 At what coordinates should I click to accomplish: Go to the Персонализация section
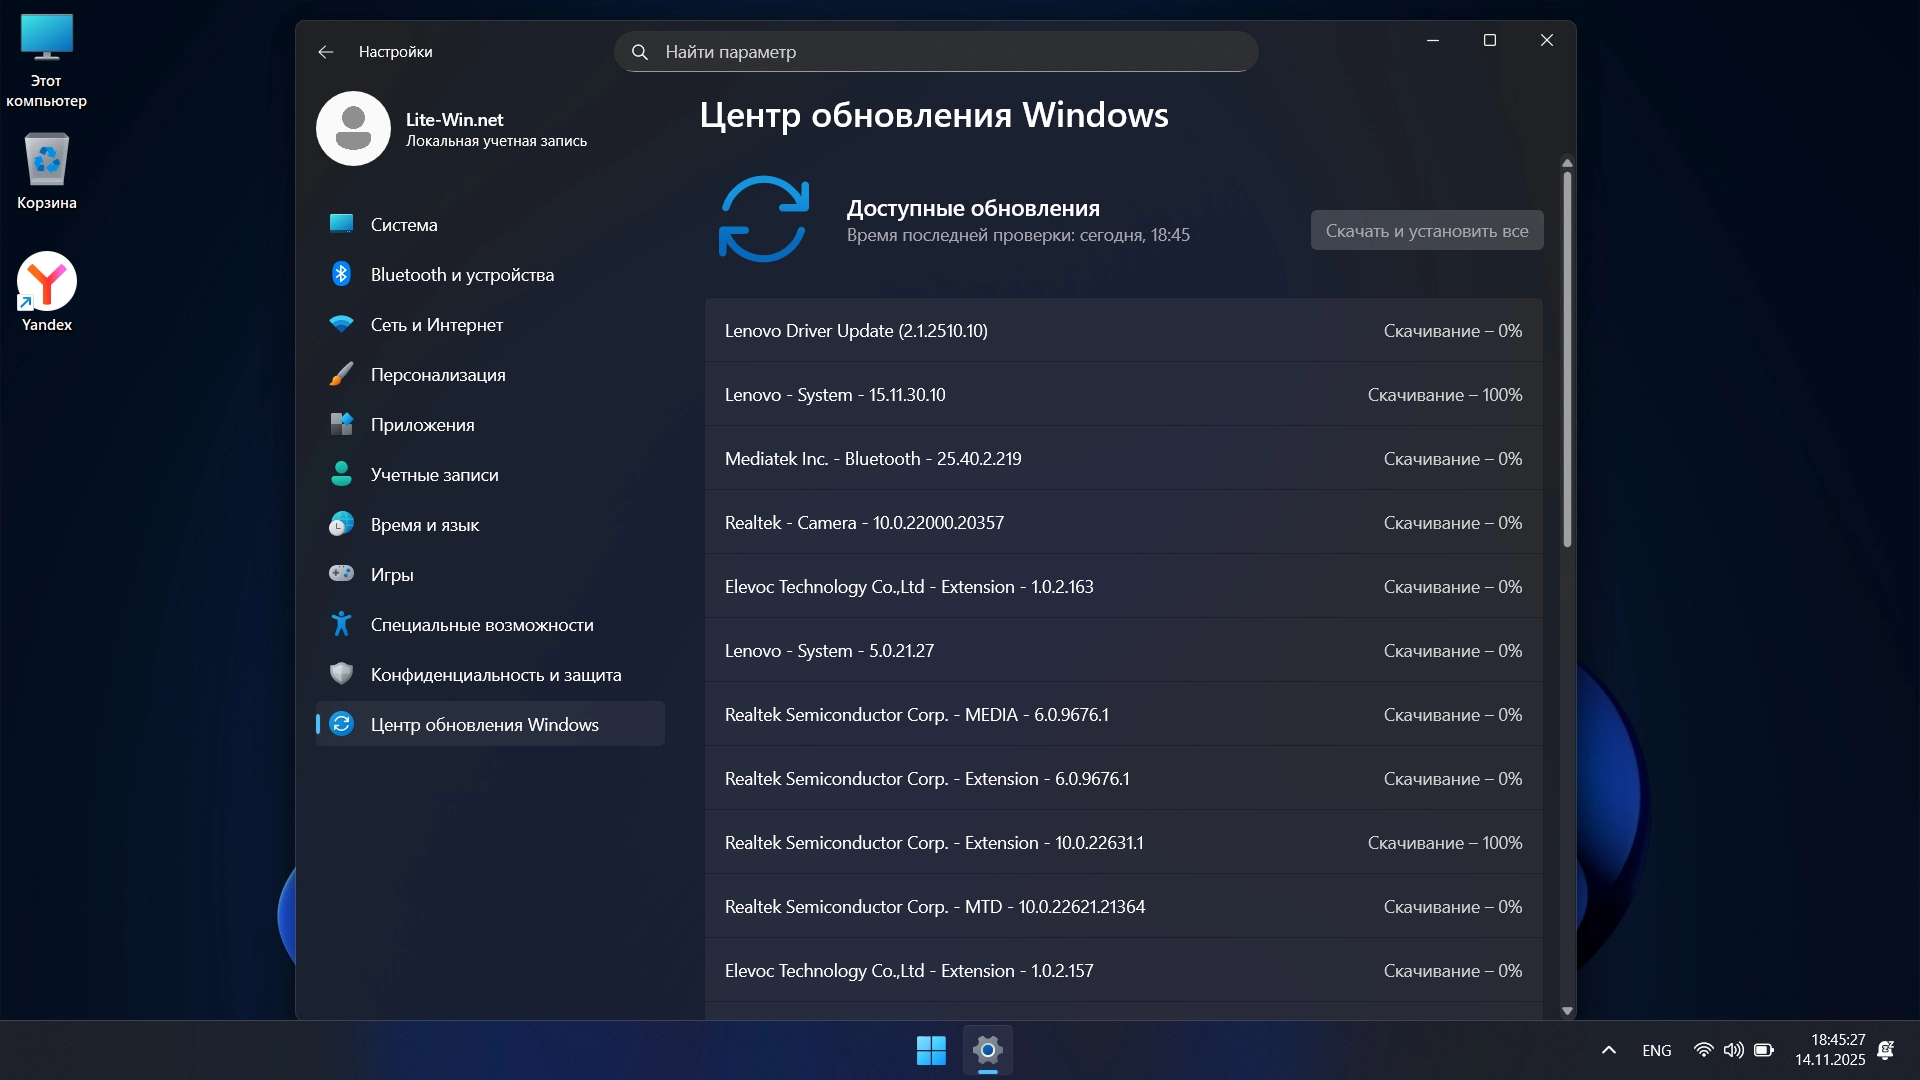tap(437, 375)
